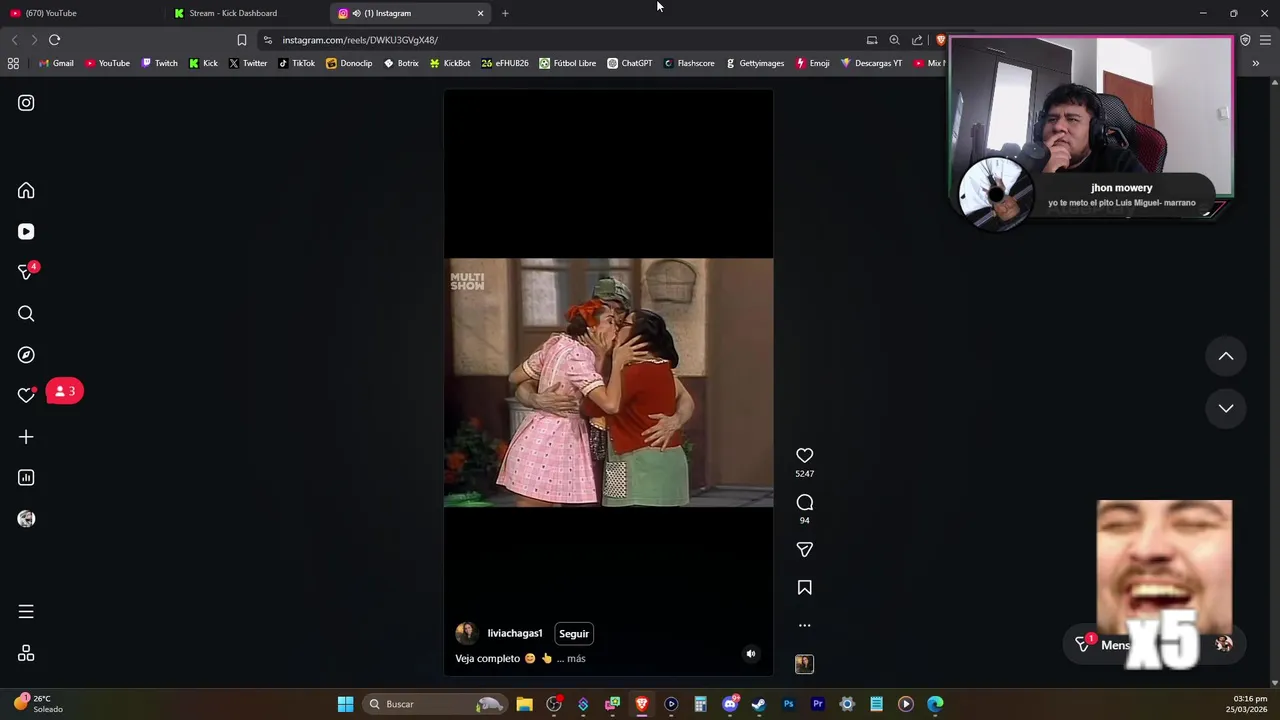Open Instagram notifications heart icon
Image resolution: width=1280 pixels, height=720 pixels.
[x=26, y=395]
